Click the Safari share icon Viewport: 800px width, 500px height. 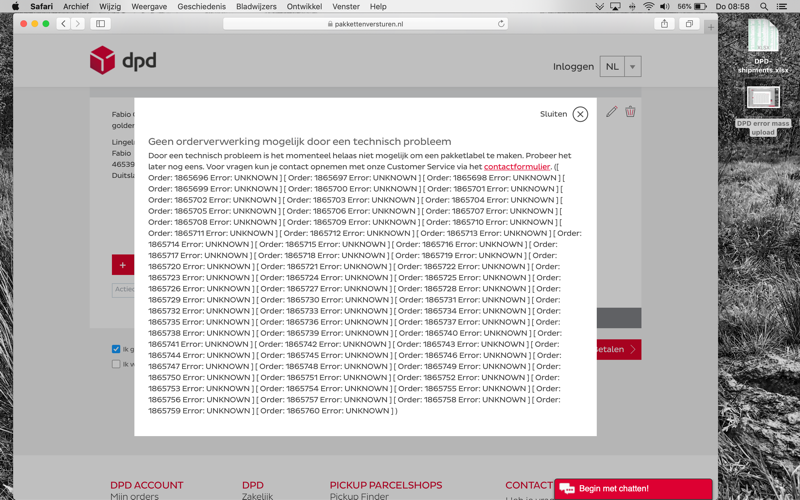(x=664, y=23)
